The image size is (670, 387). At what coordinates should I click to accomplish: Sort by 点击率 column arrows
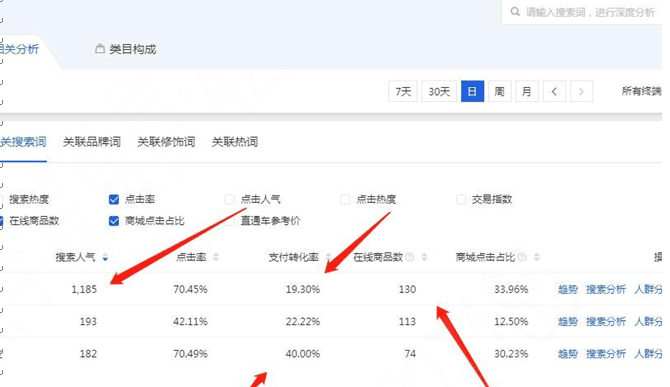coord(216,257)
